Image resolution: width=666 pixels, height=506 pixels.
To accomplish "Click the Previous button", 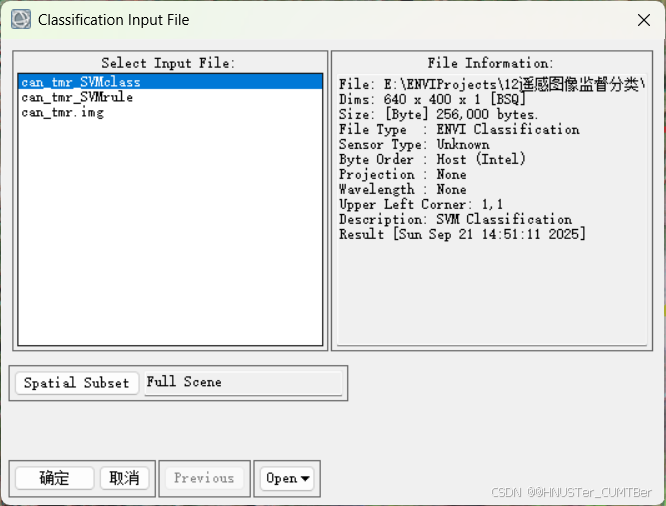I will (x=204, y=478).
